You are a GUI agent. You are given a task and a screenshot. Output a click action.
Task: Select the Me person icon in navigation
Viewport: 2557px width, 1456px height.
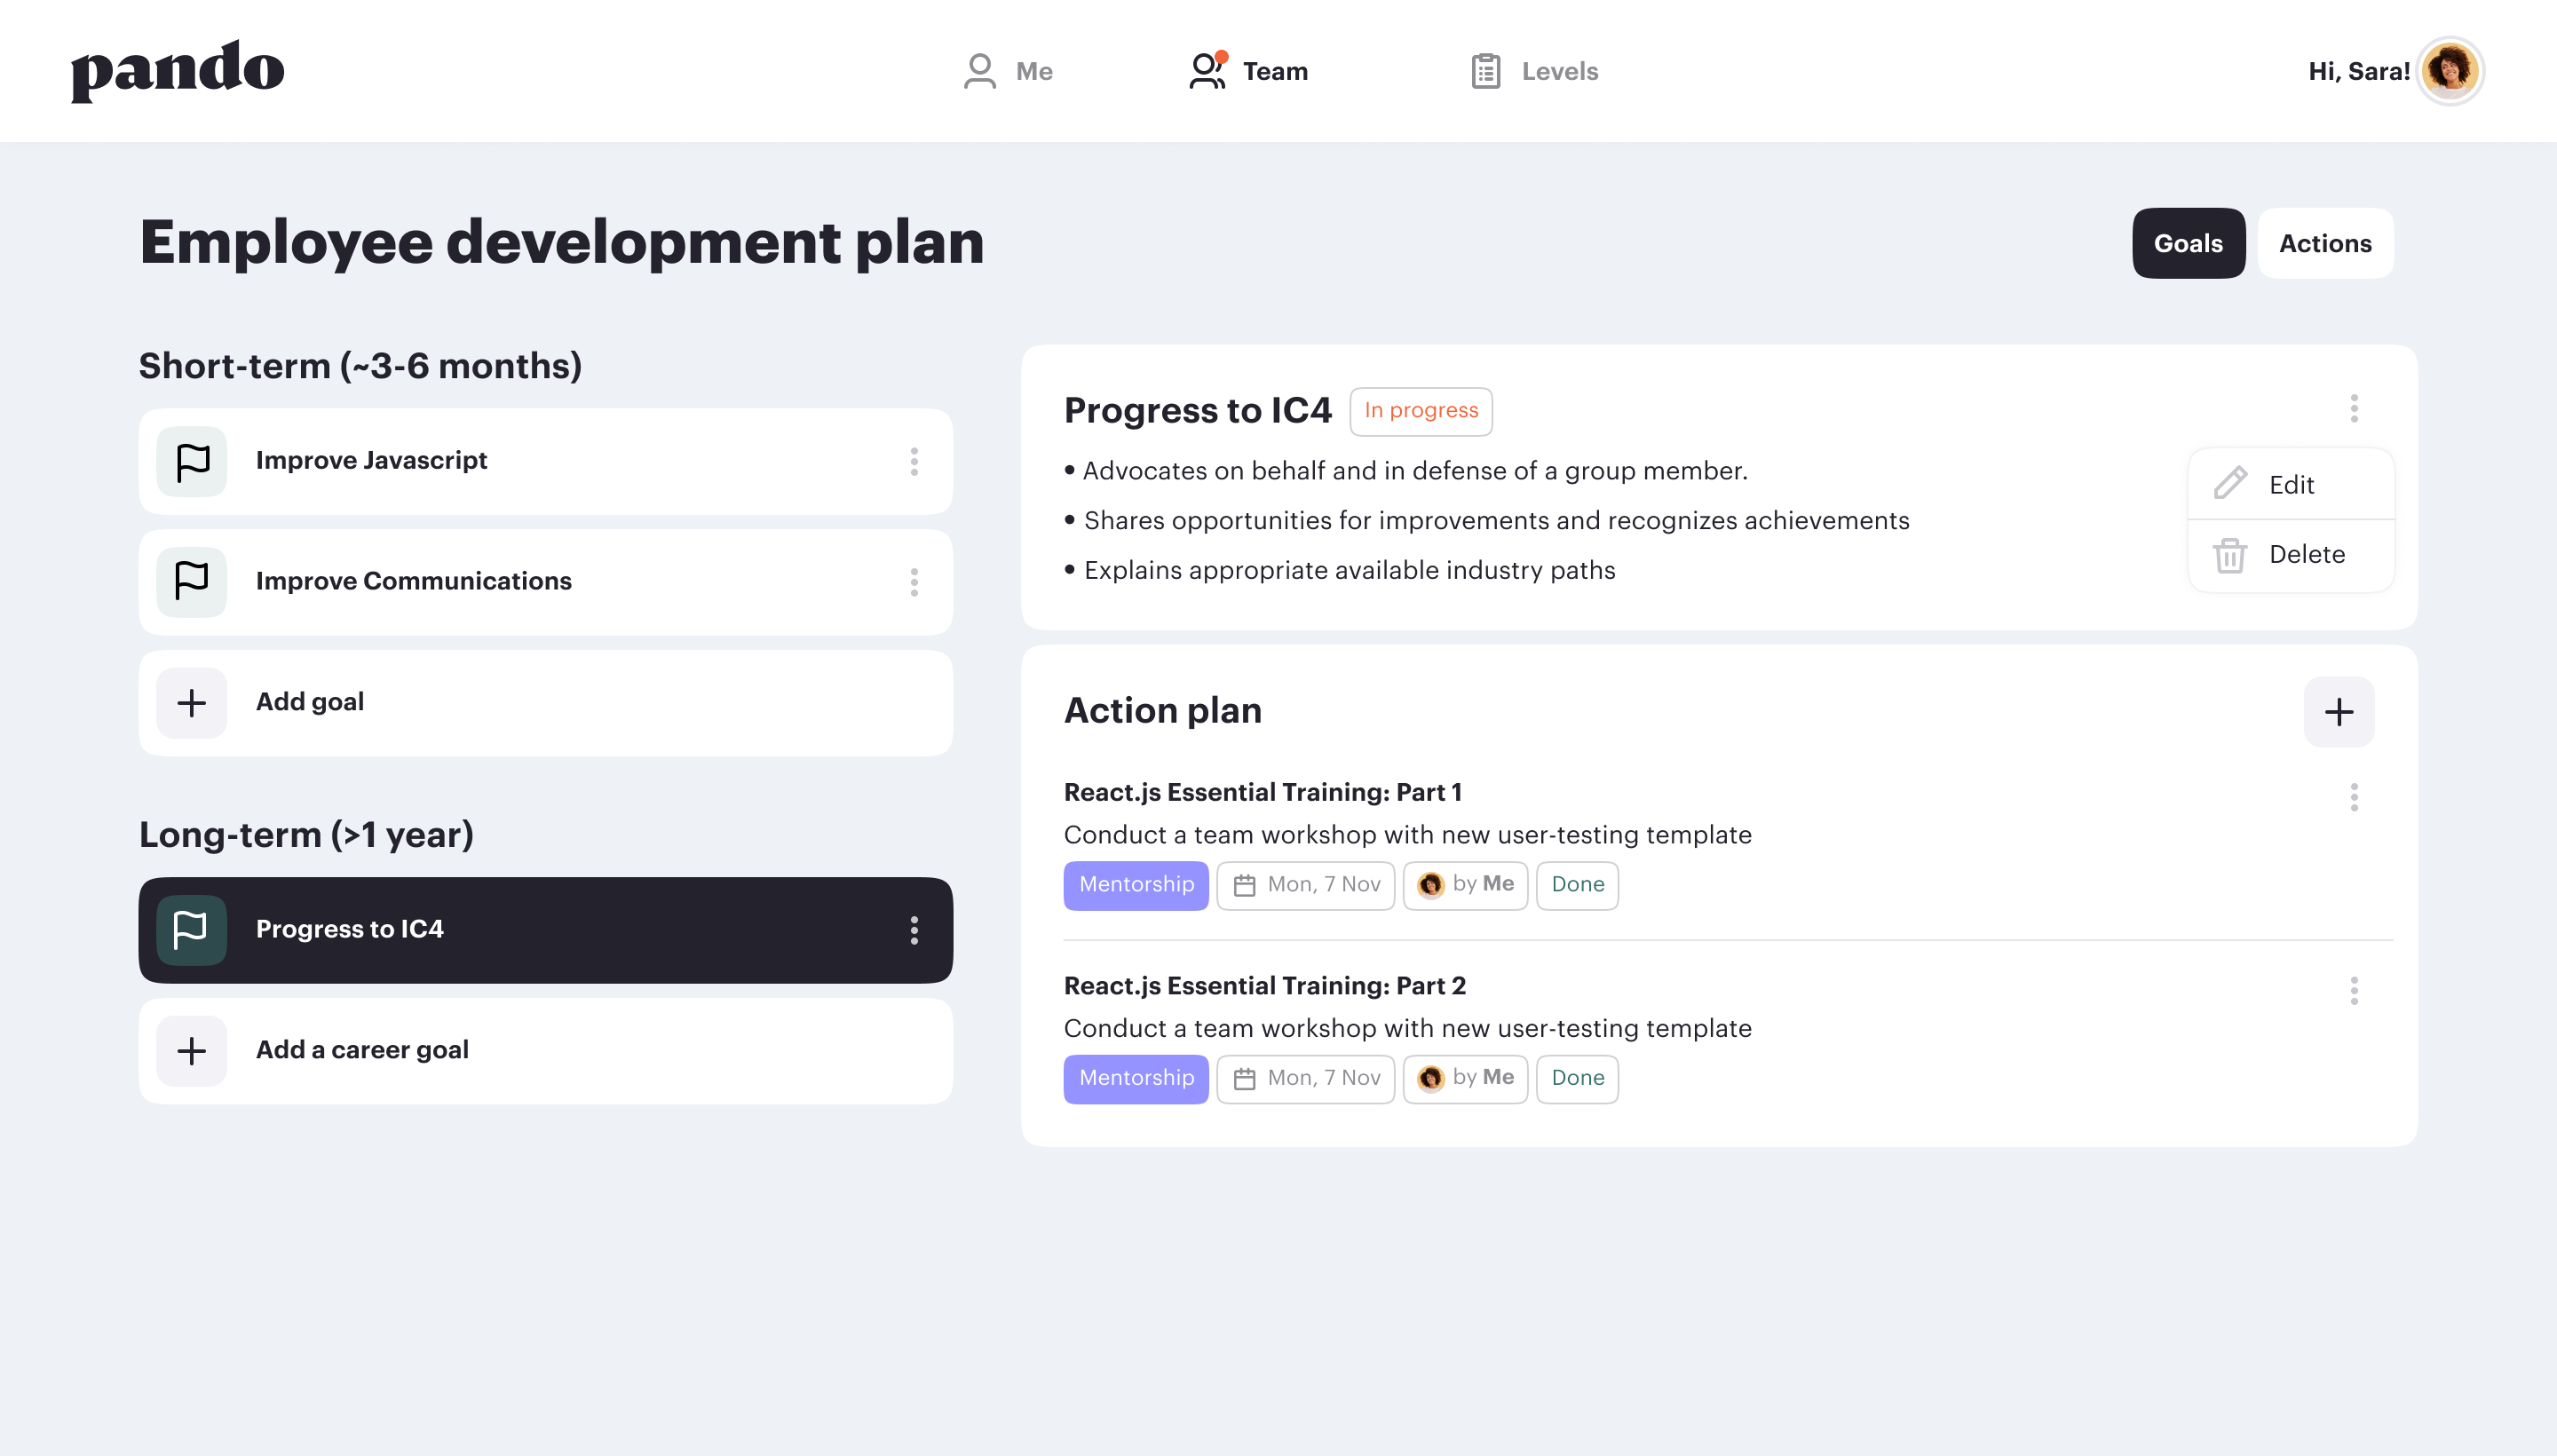point(979,70)
